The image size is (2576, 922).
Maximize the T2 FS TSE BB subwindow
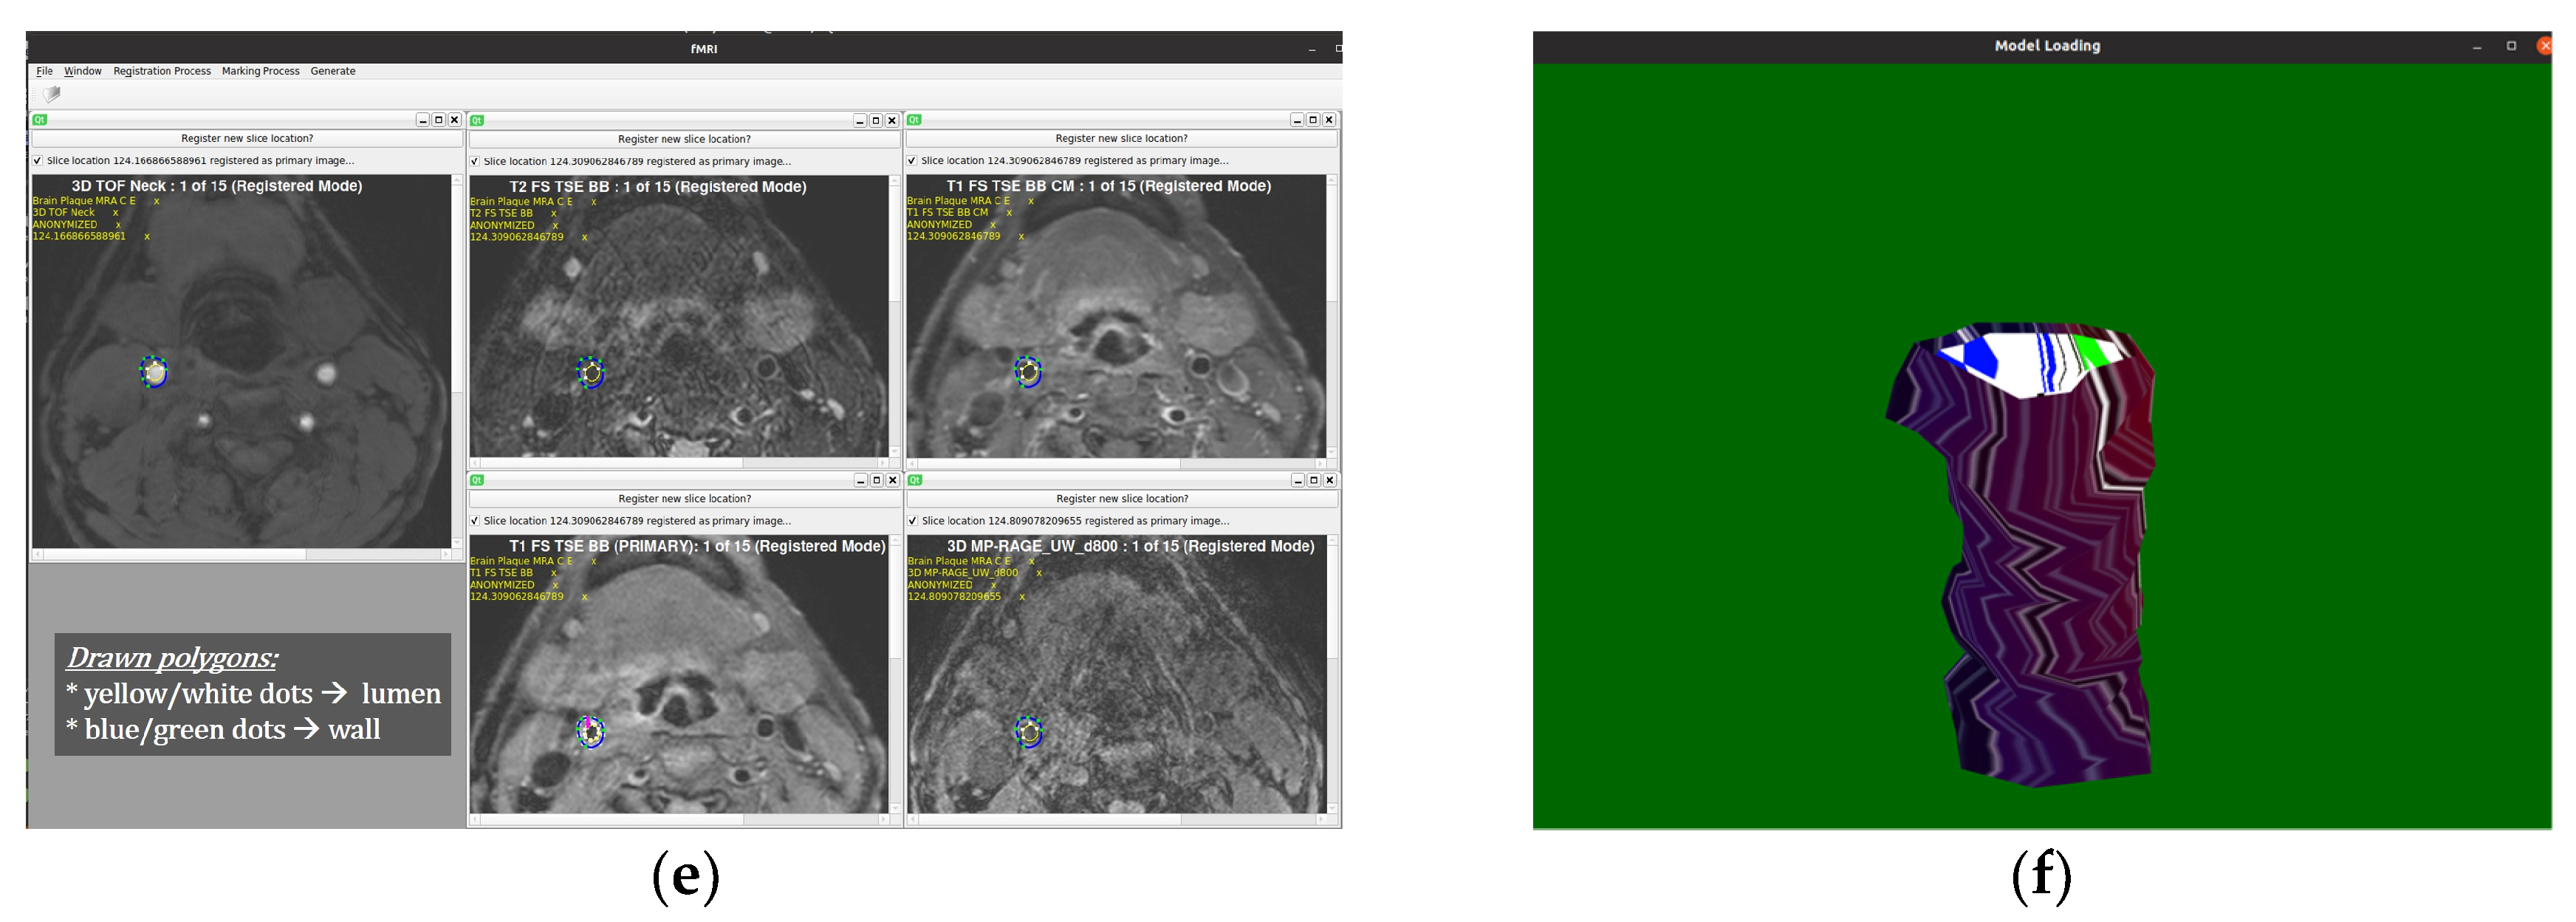point(876,121)
